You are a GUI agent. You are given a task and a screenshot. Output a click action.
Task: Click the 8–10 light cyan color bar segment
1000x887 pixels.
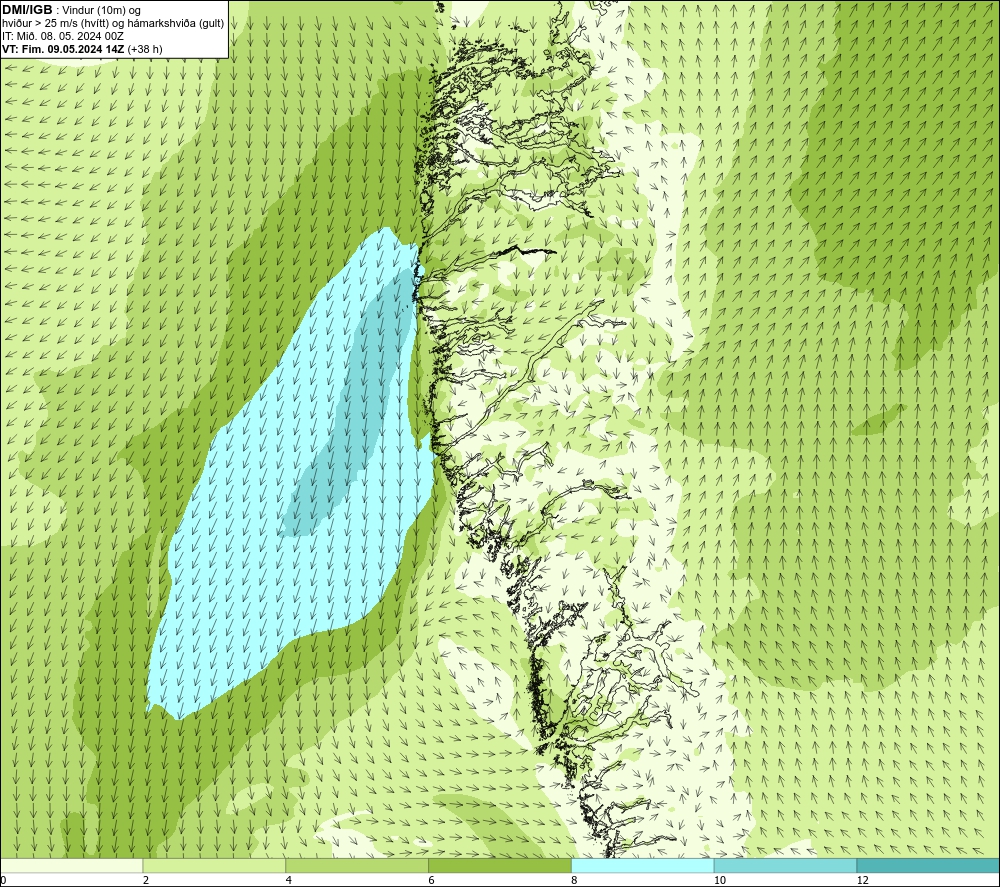643,865
